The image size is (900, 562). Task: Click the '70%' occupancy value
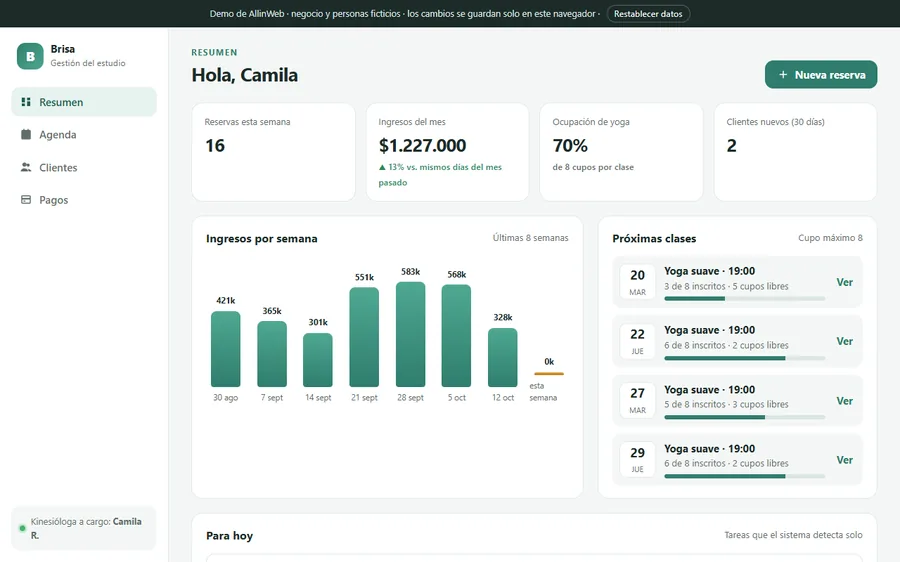570,146
